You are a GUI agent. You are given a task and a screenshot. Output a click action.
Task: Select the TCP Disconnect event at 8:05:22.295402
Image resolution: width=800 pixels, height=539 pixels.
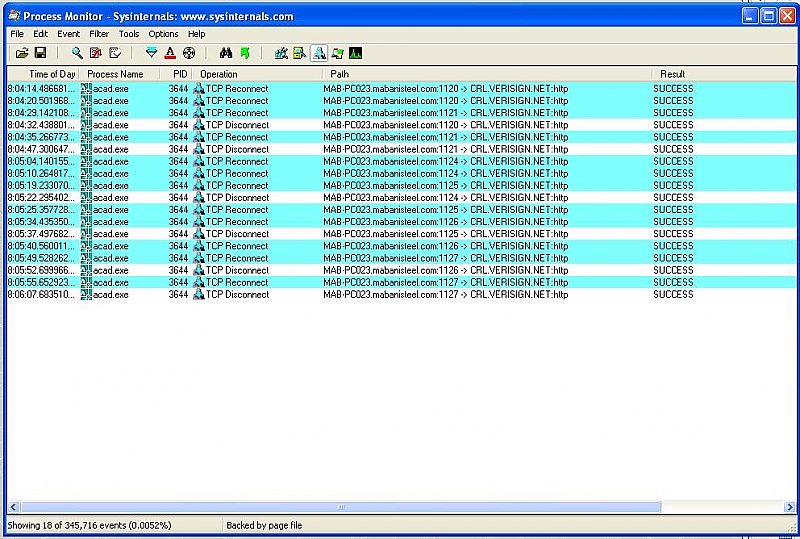click(x=402, y=198)
